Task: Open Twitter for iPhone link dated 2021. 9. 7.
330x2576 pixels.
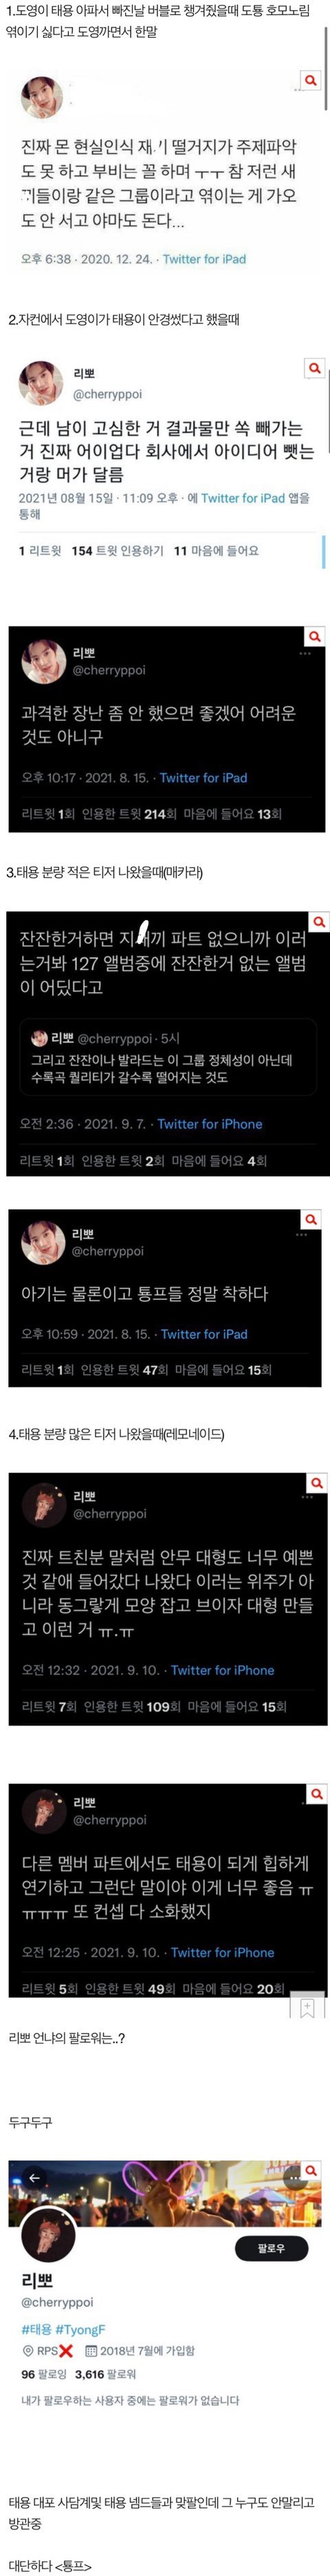Action: [210, 1124]
